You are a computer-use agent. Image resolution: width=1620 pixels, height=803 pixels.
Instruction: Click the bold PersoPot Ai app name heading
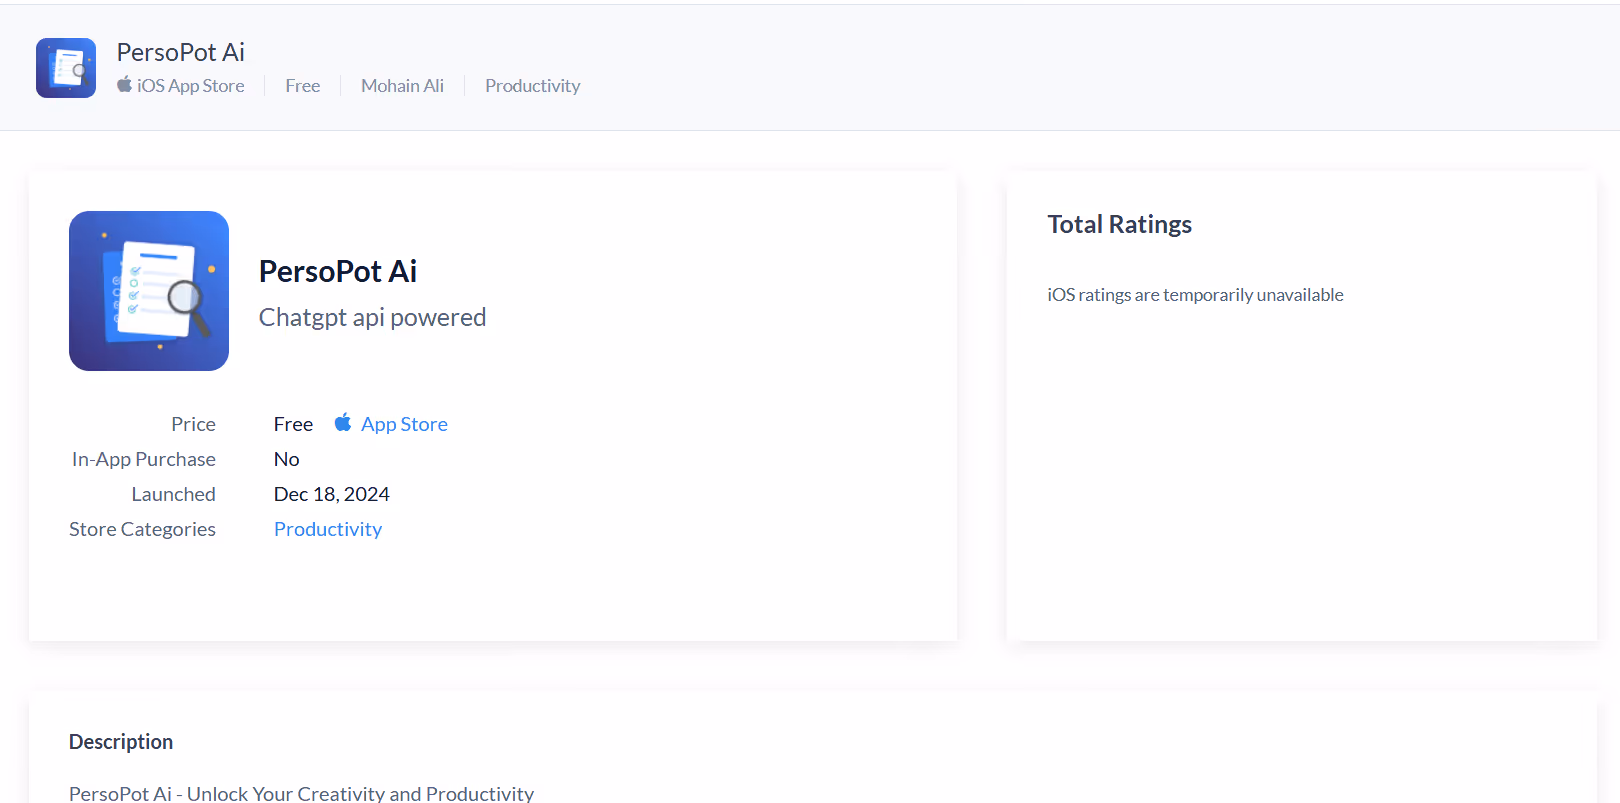(x=338, y=271)
